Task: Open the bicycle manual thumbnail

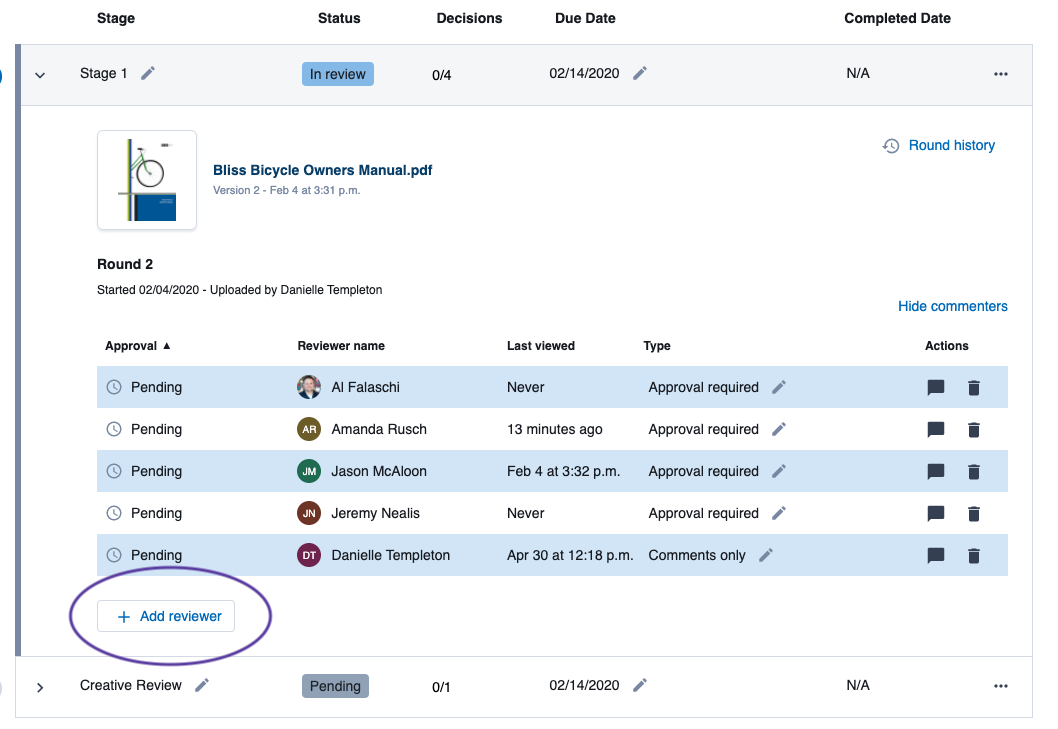Action: click(x=147, y=180)
